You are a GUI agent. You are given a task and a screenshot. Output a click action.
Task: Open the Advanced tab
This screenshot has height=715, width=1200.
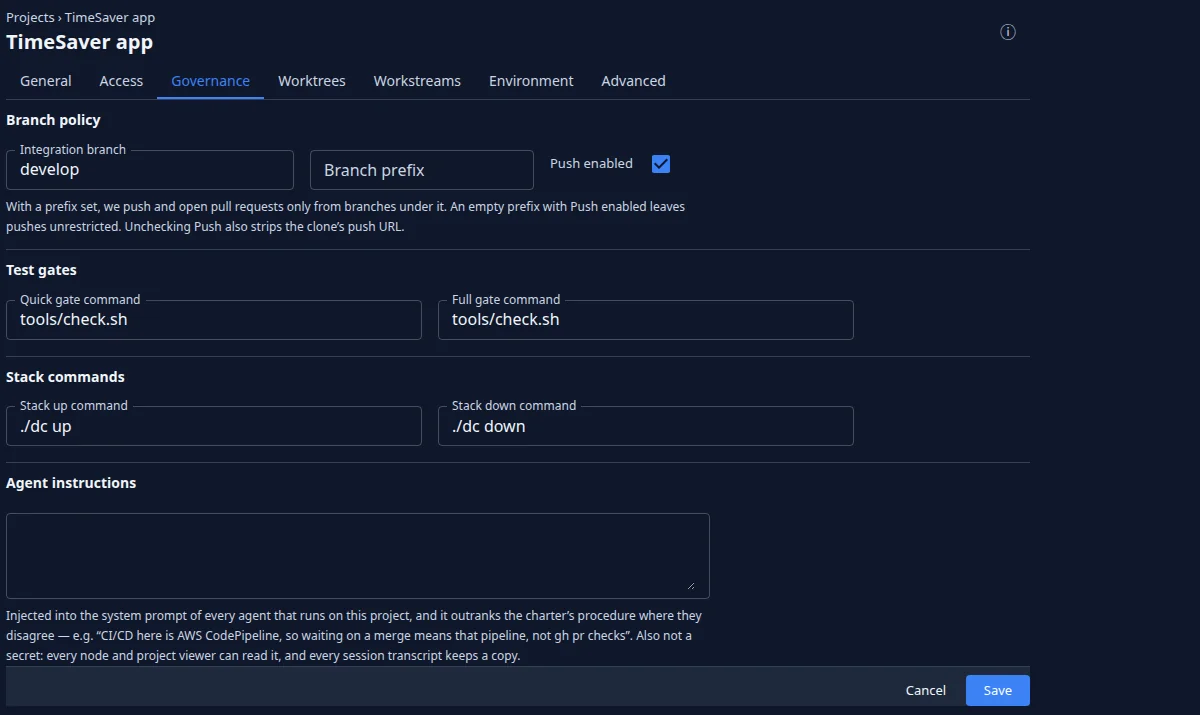pyautogui.click(x=633, y=81)
